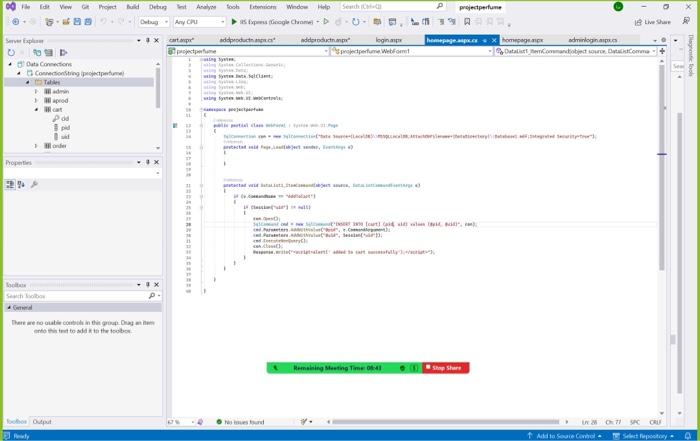Image resolution: width=700 pixels, height=441 pixels.
Task: Click the Refresh browser icon in toolbar
Action: [355, 21]
